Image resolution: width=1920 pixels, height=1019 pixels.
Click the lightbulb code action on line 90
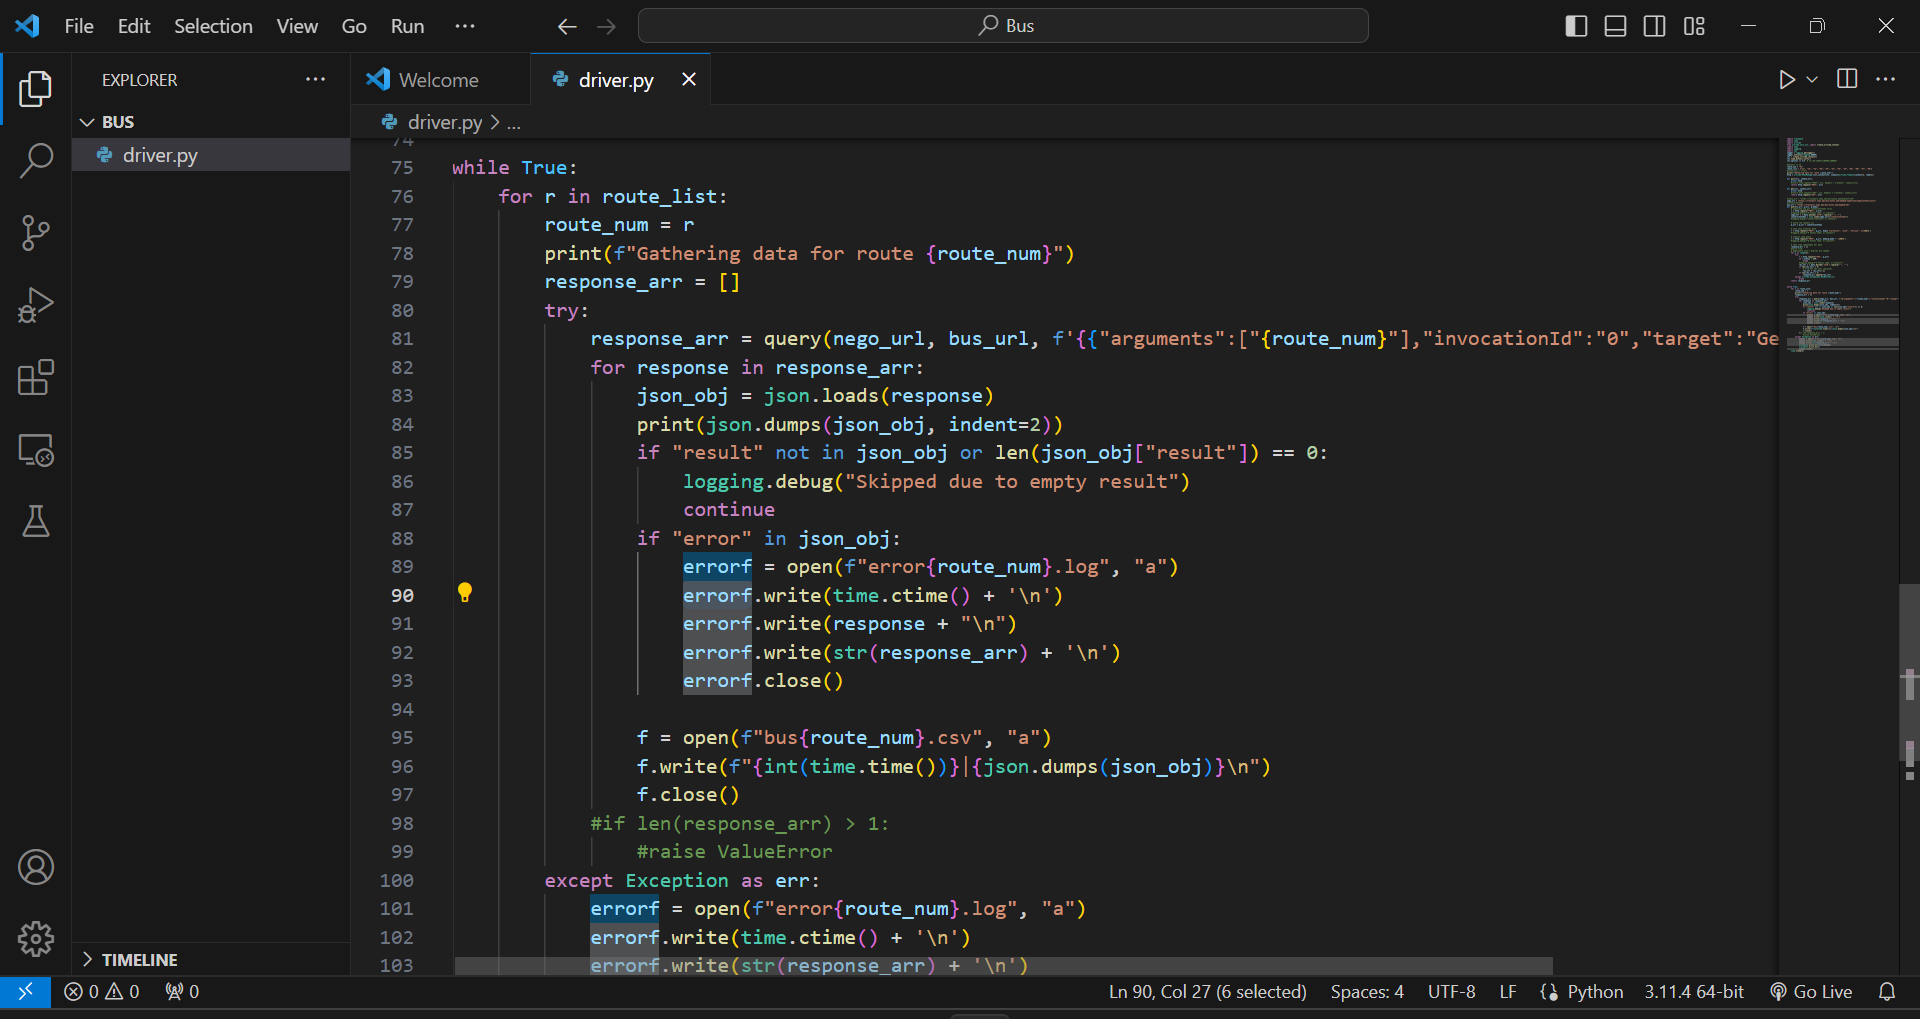point(465,593)
